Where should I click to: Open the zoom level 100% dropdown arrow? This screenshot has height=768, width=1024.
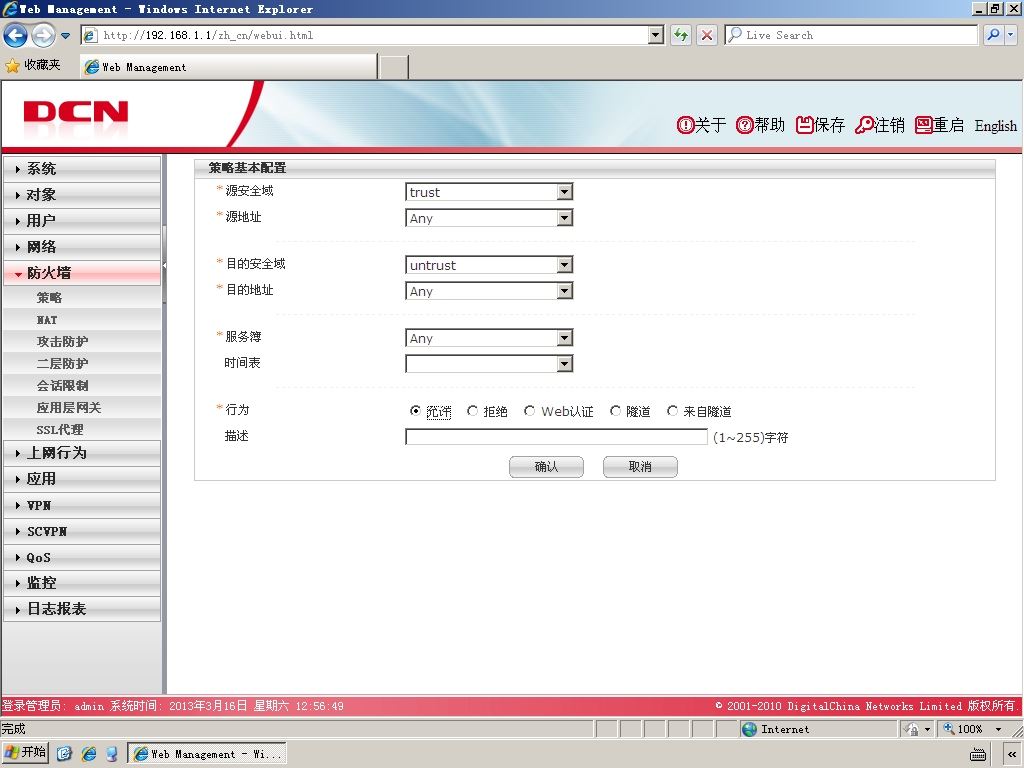998,729
